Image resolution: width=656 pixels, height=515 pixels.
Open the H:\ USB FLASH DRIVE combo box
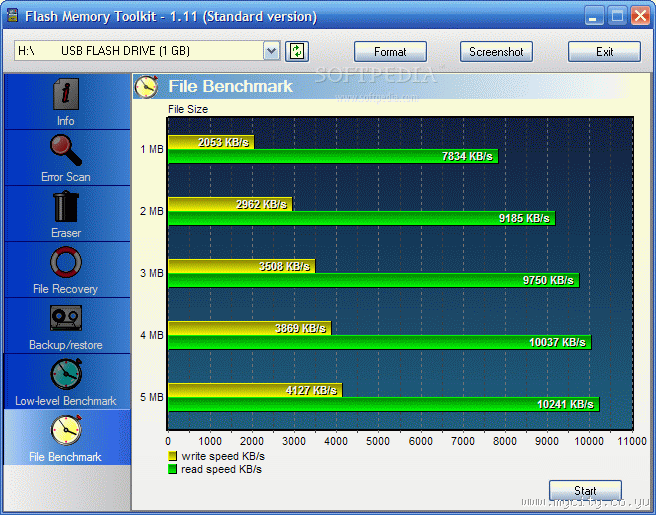[147, 51]
